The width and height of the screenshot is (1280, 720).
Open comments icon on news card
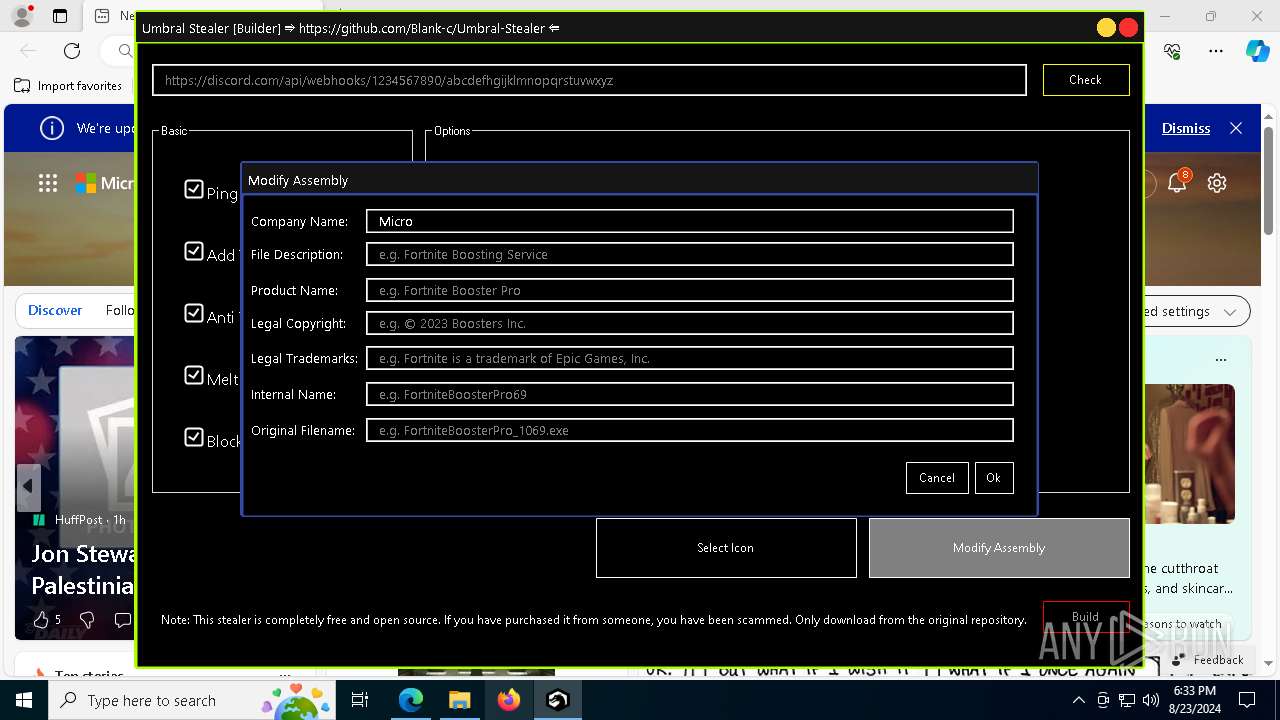123,620
